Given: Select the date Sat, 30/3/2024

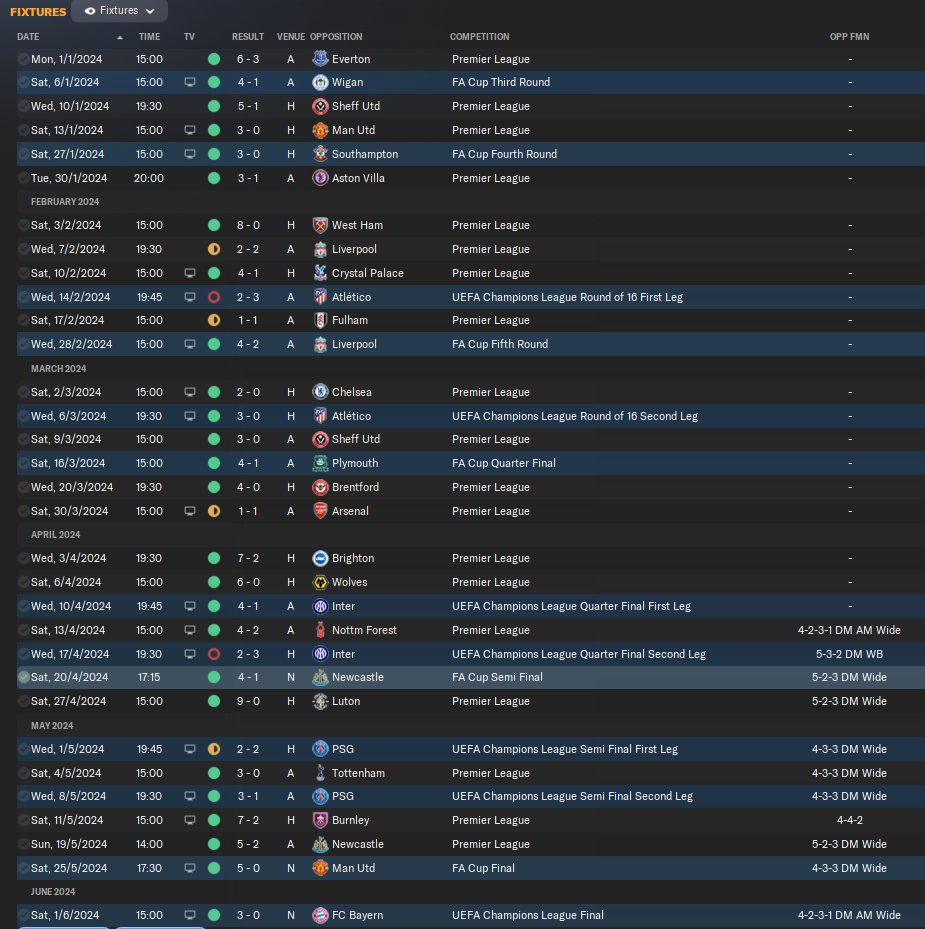Looking at the screenshot, I should (x=69, y=511).
